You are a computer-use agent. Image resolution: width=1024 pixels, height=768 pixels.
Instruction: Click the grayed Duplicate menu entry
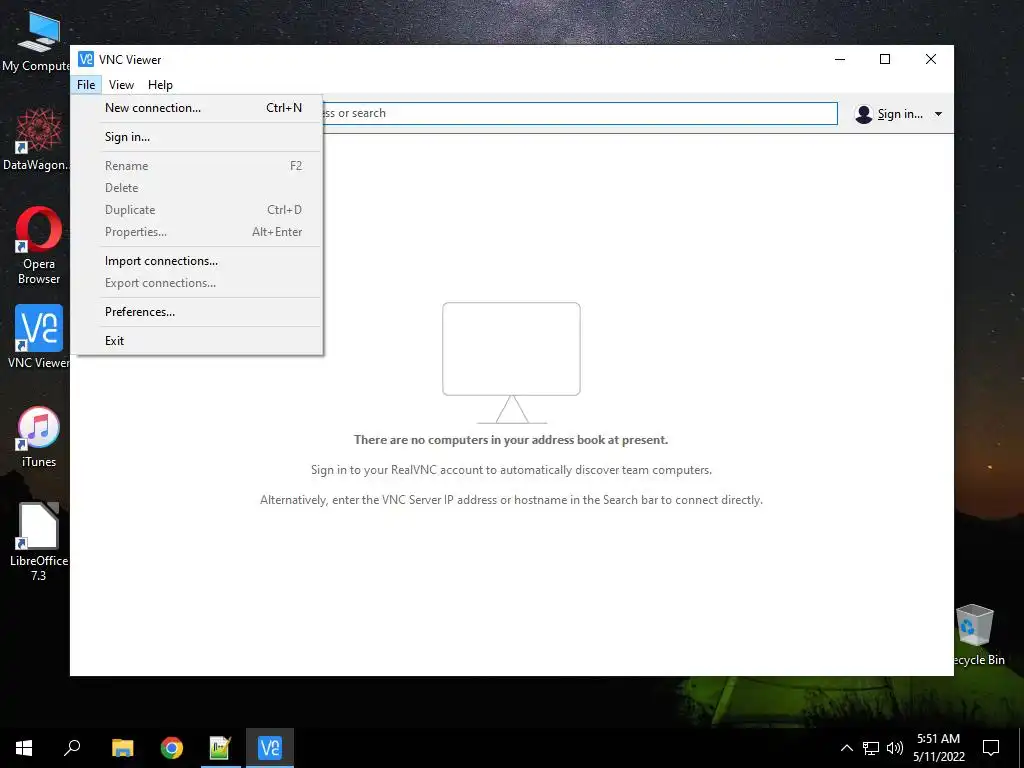click(197, 210)
